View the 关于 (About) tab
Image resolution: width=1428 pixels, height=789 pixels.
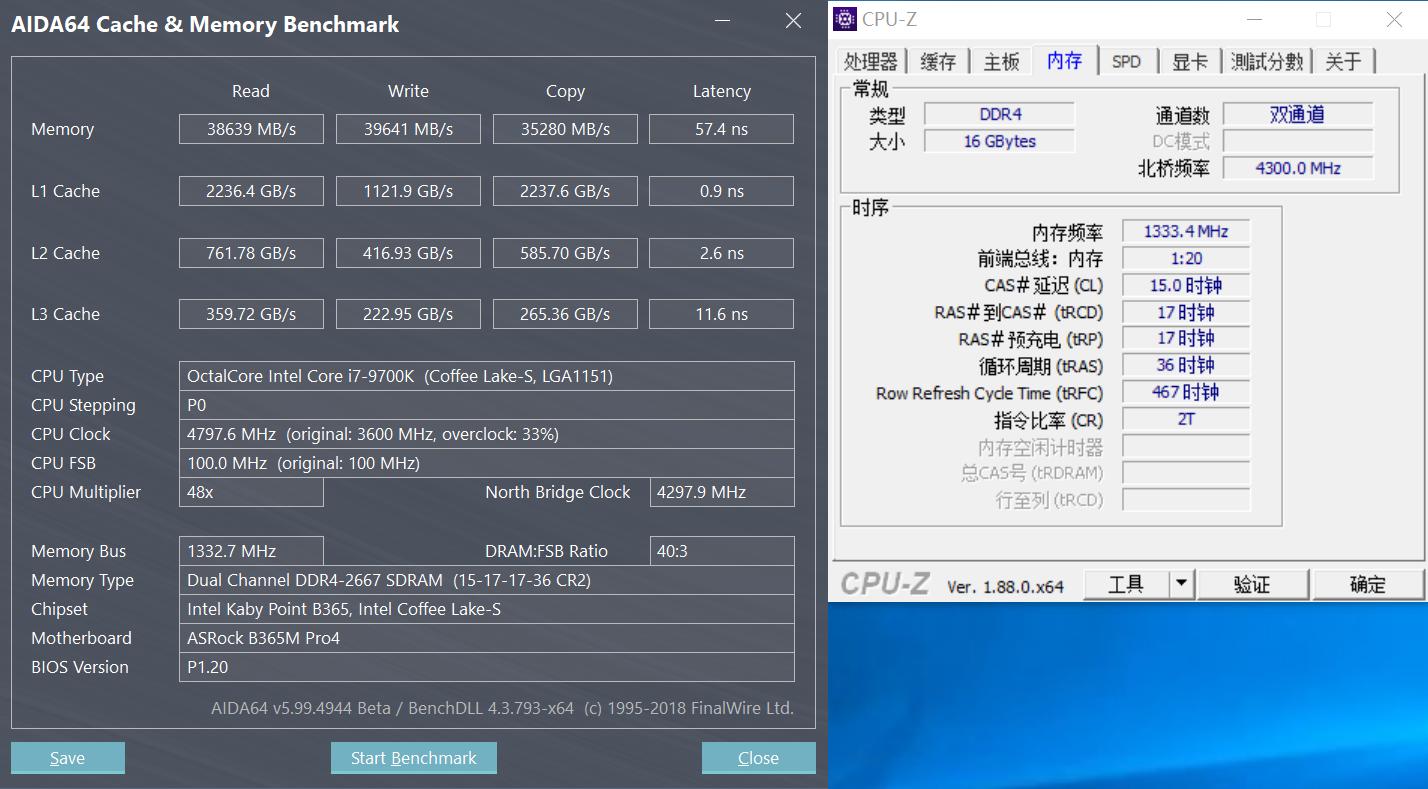pos(1344,61)
